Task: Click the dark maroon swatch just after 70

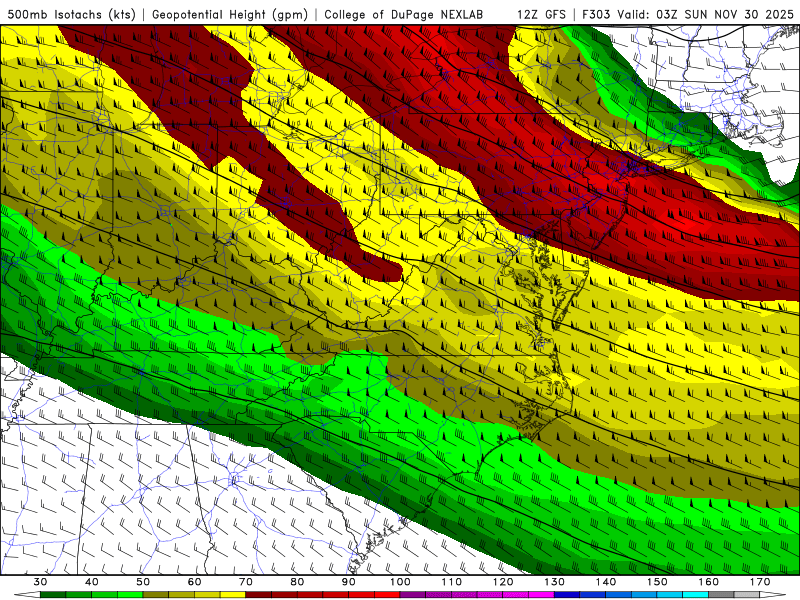Action: [x=259, y=595]
